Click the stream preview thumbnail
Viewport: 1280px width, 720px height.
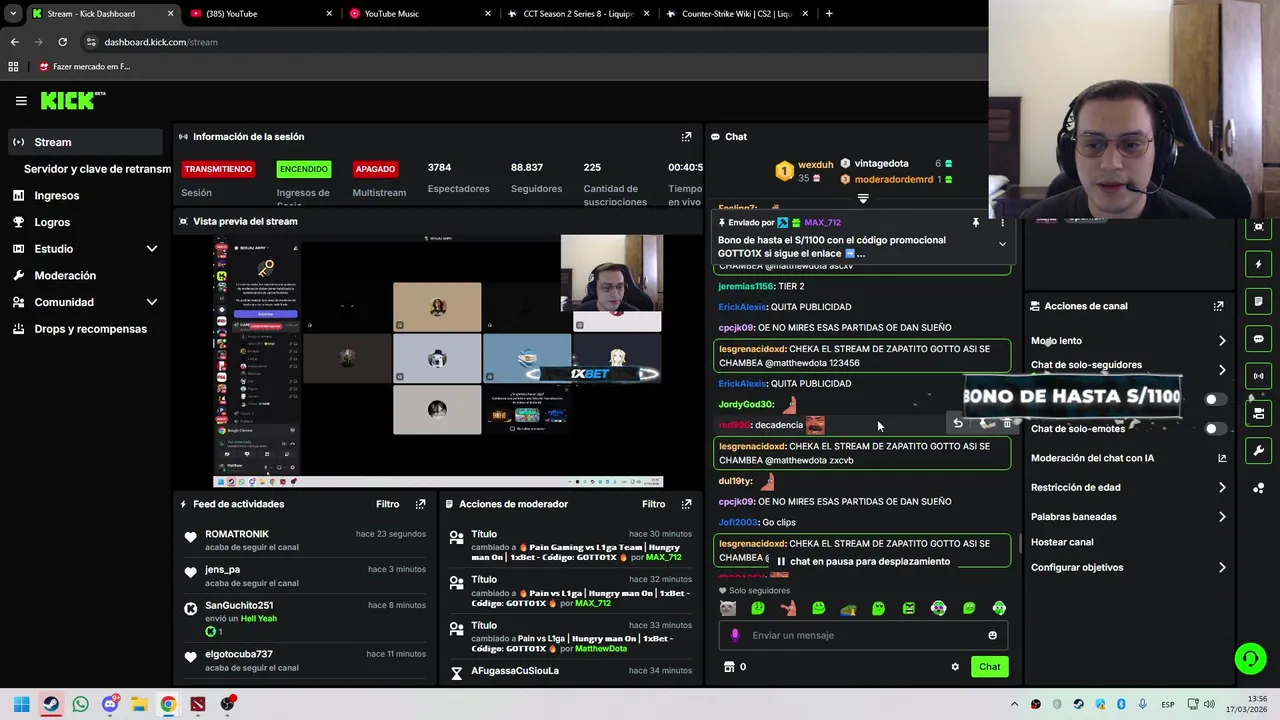tap(437, 362)
